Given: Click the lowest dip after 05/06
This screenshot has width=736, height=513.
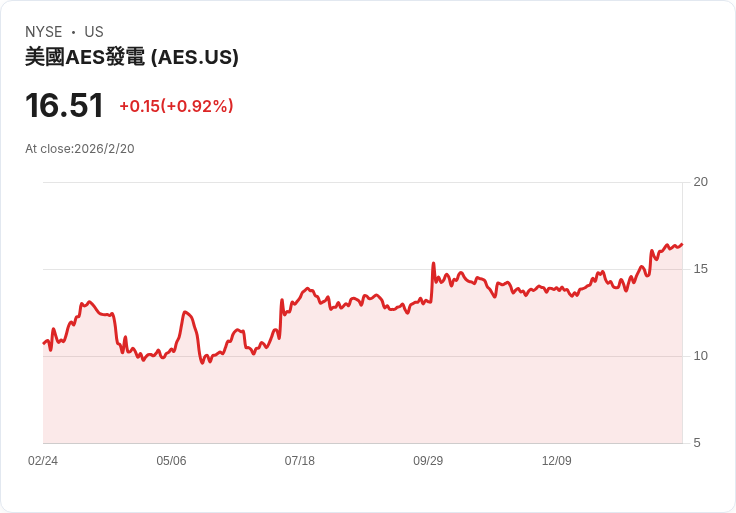Looking at the screenshot, I should (202, 362).
